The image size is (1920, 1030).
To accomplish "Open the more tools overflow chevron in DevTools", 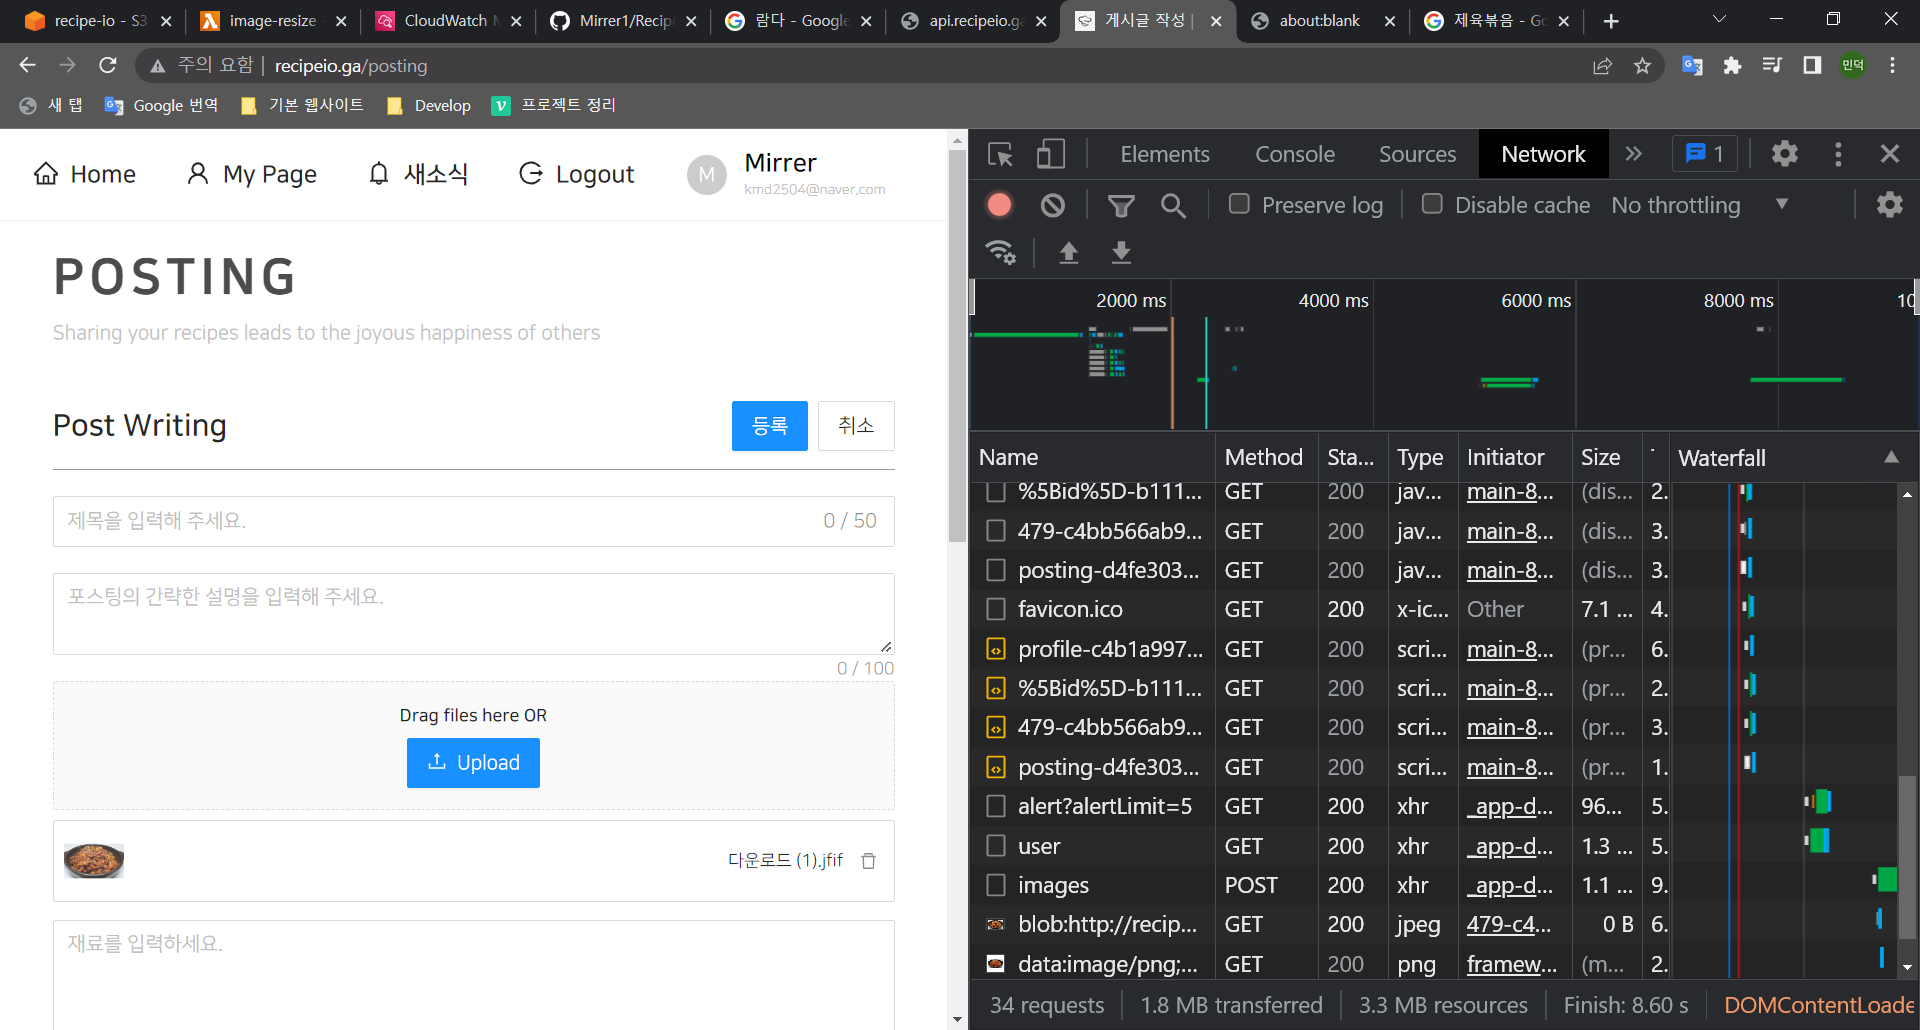I will [1634, 154].
